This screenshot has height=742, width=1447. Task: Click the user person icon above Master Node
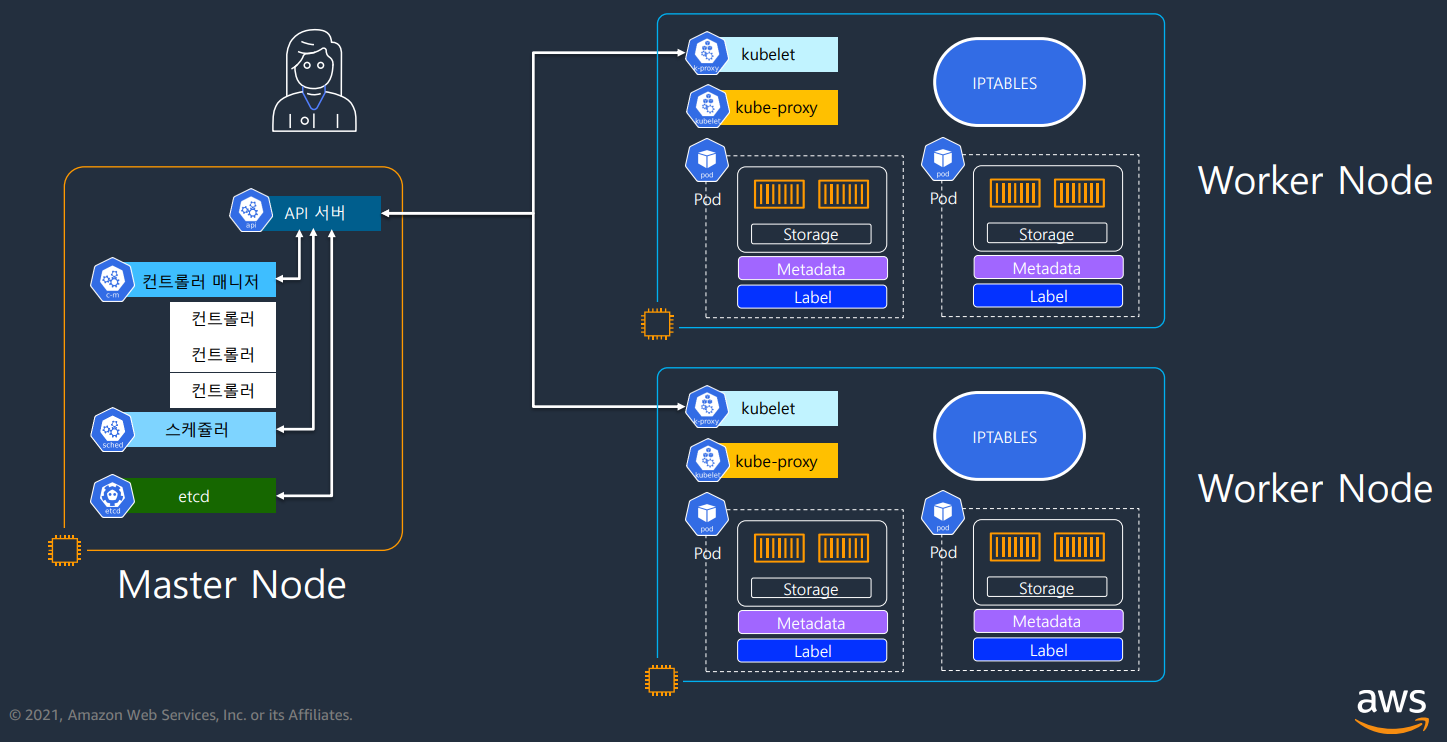click(315, 80)
